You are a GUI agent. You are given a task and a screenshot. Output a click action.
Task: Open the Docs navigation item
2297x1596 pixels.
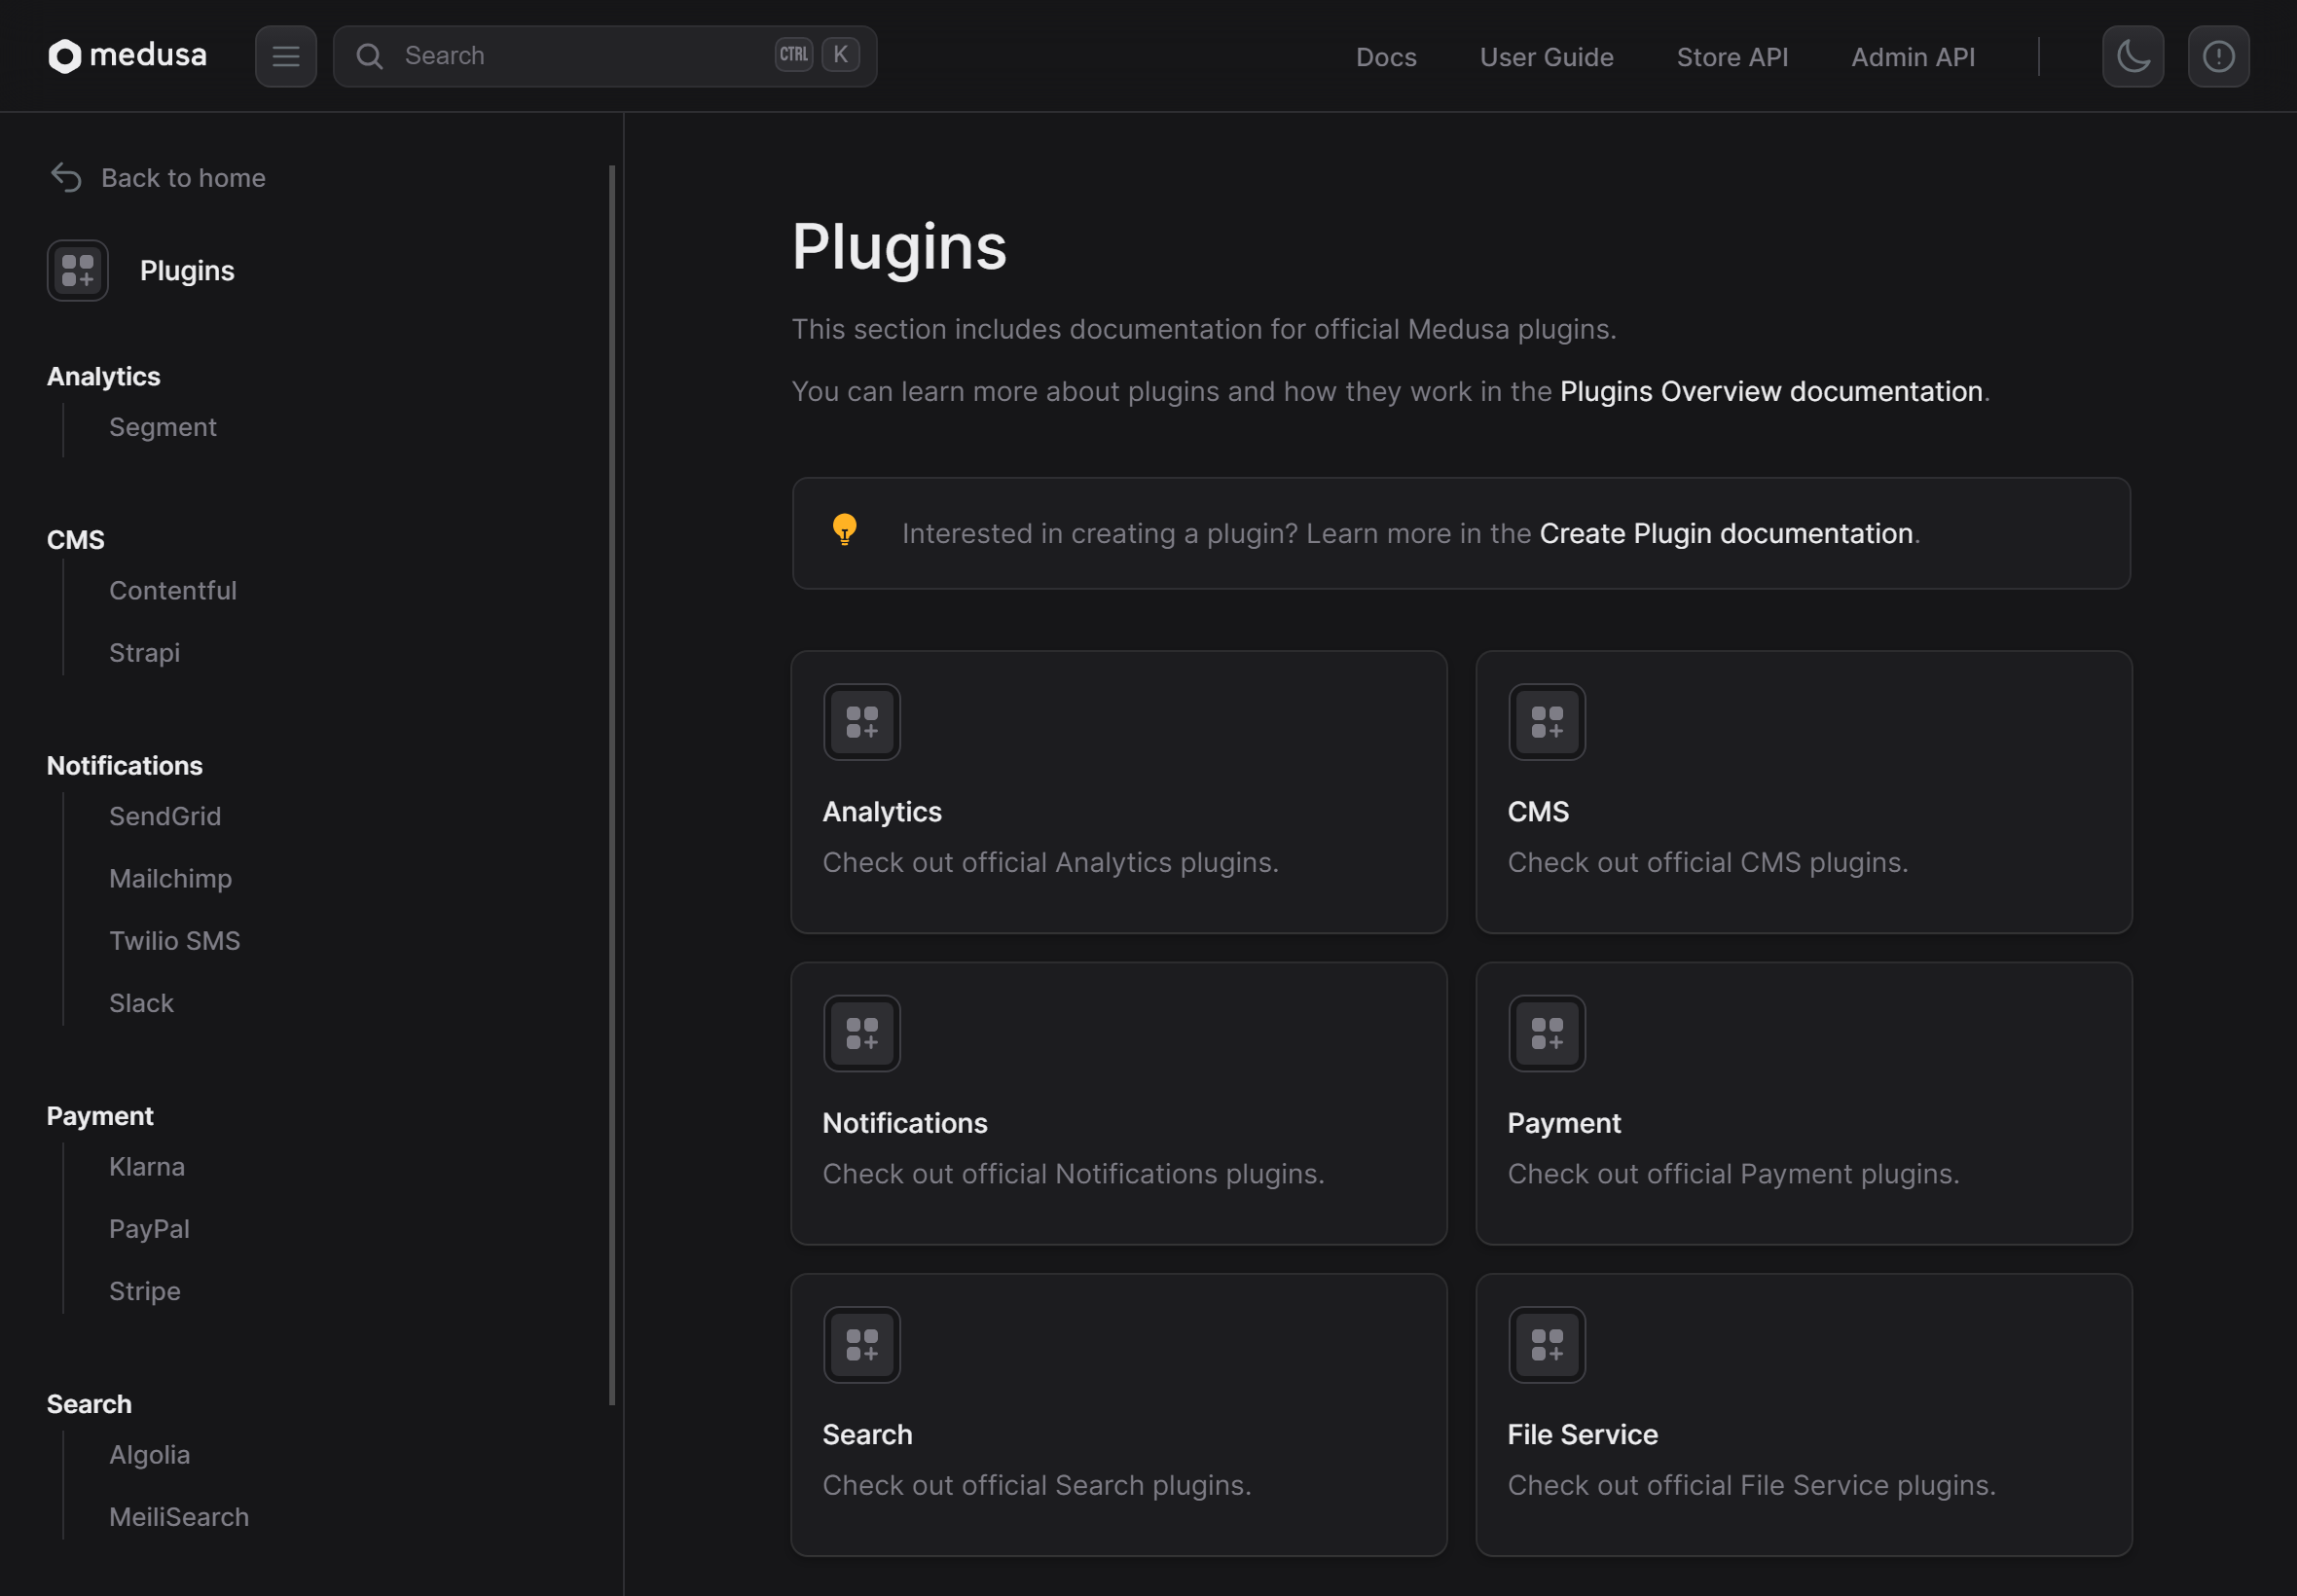point(1385,57)
